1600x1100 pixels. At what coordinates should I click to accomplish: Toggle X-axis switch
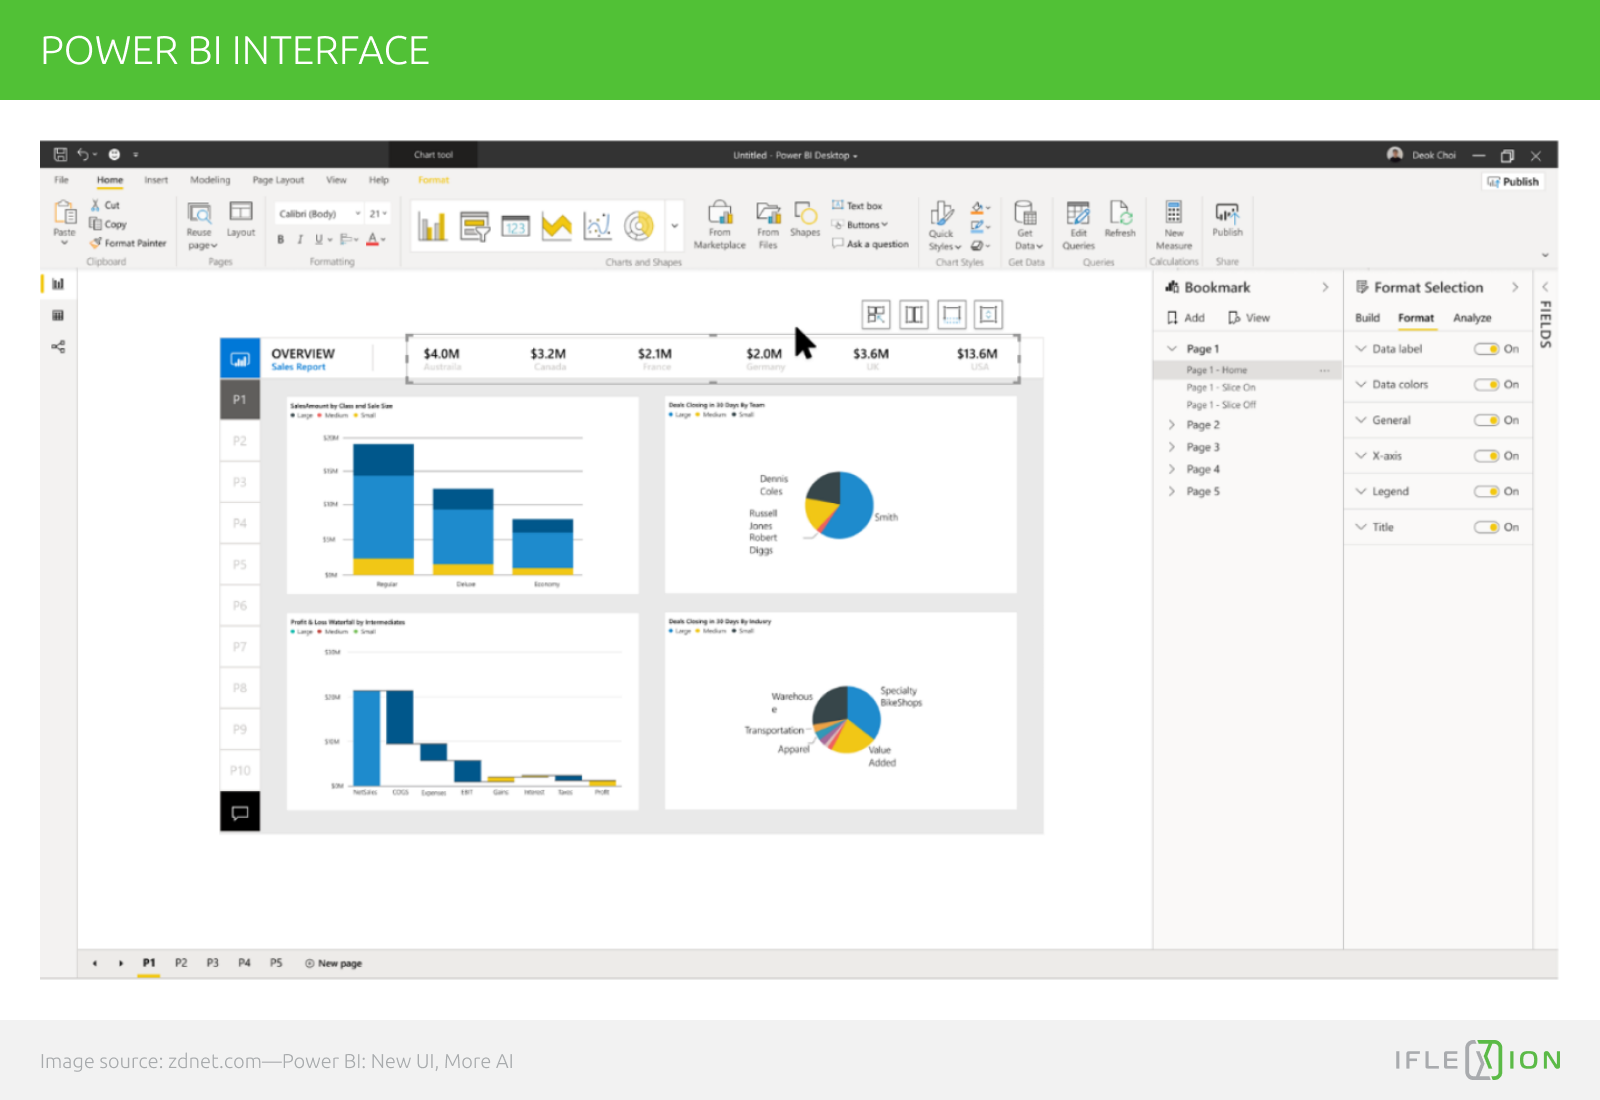[1487, 456]
